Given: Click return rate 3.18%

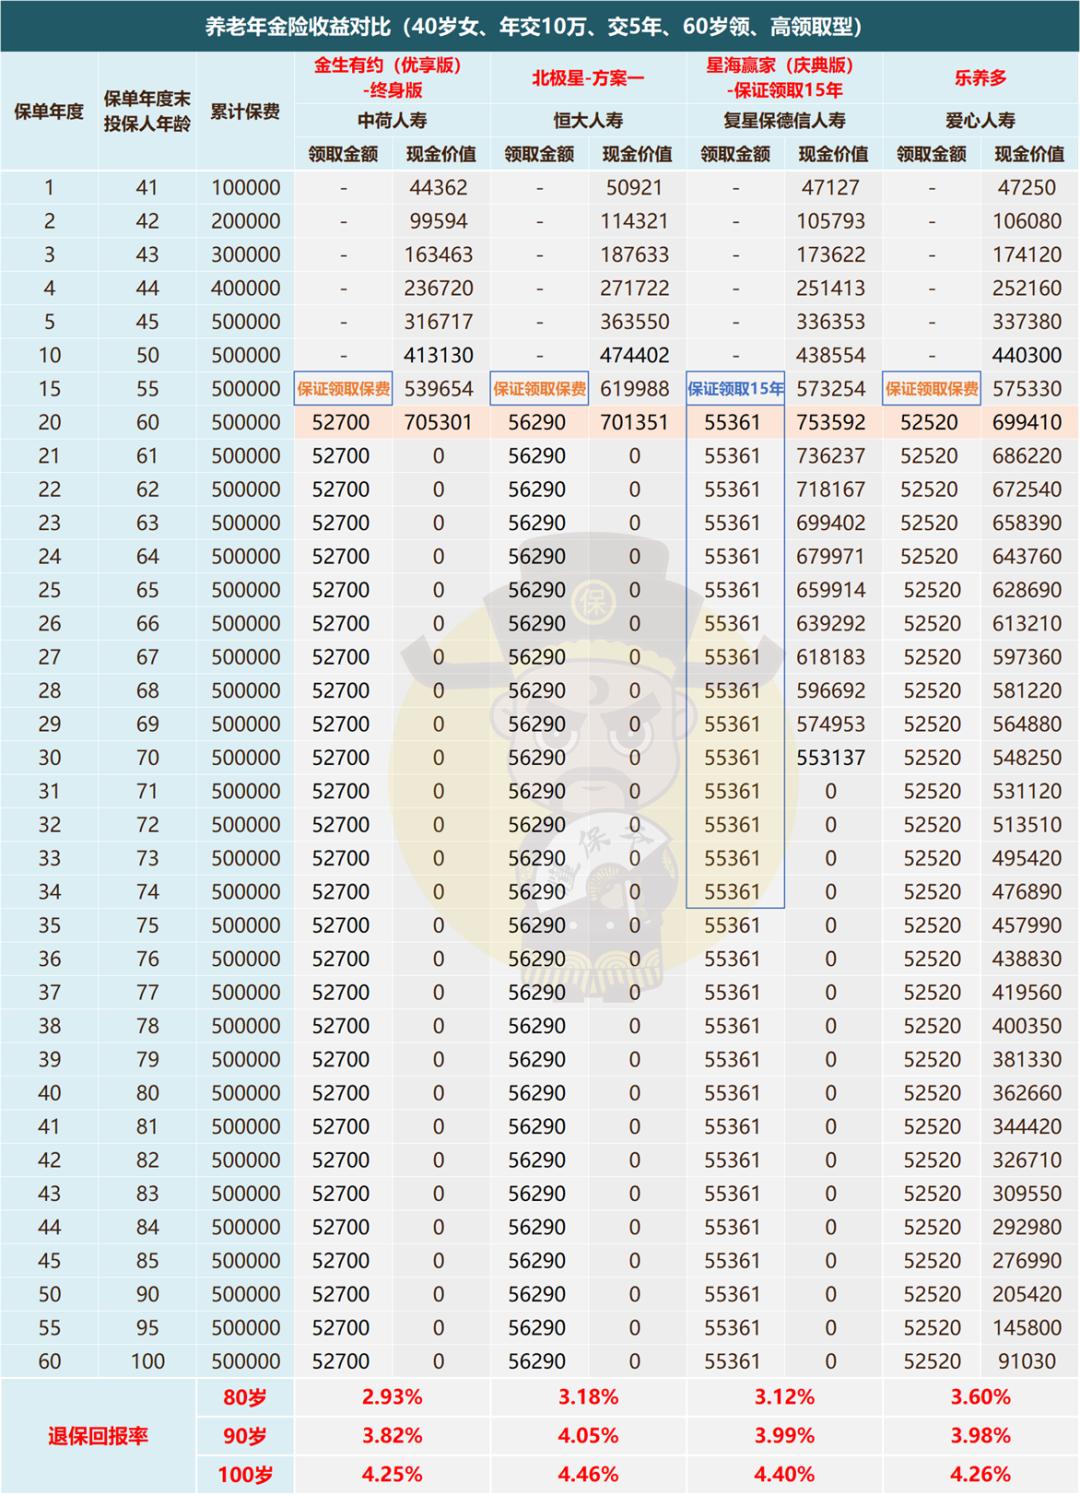Looking at the screenshot, I should (588, 1397).
